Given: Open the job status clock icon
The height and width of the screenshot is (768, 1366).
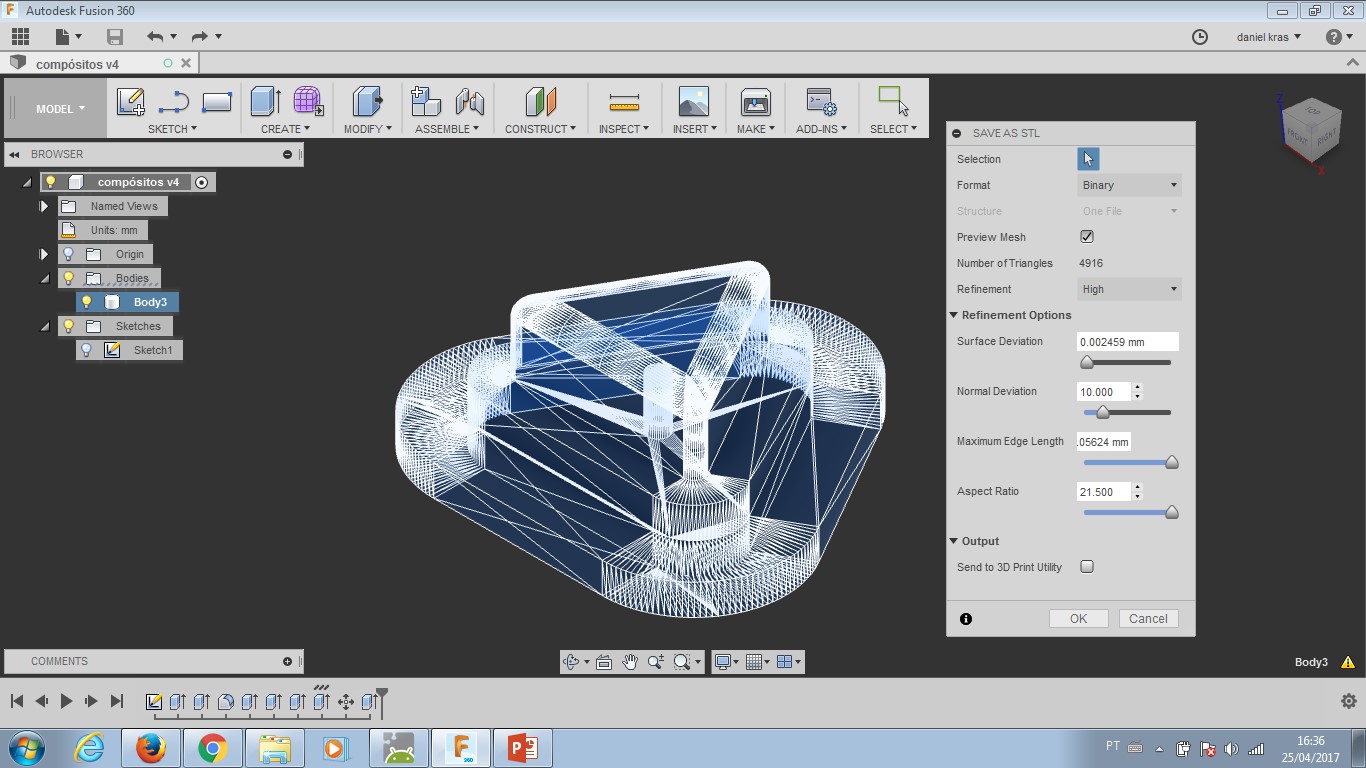Looking at the screenshot, I should 1200,37.
